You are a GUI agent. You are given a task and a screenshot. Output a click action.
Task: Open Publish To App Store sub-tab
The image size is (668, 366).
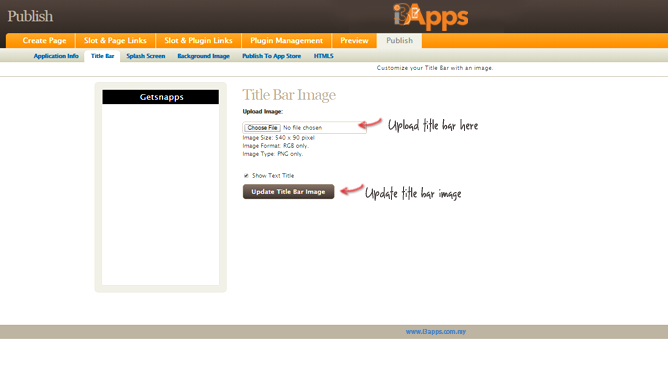tap(271, 56)
